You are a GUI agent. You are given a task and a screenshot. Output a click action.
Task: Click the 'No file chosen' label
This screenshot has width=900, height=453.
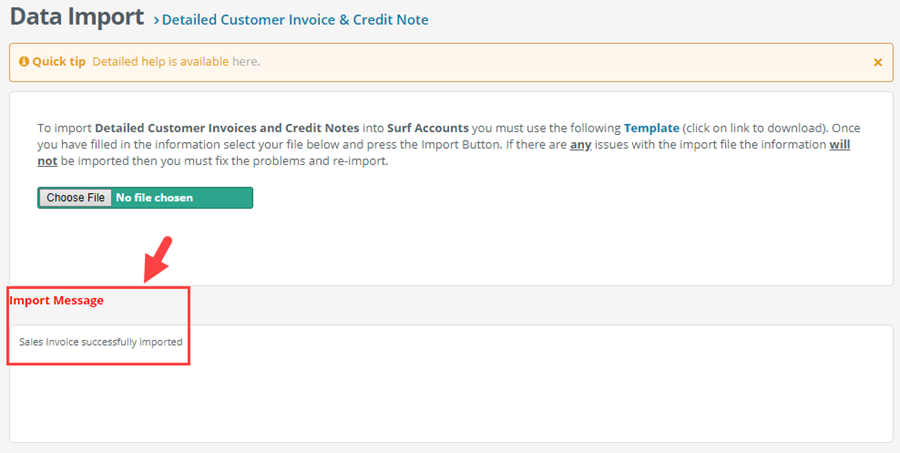154,198
